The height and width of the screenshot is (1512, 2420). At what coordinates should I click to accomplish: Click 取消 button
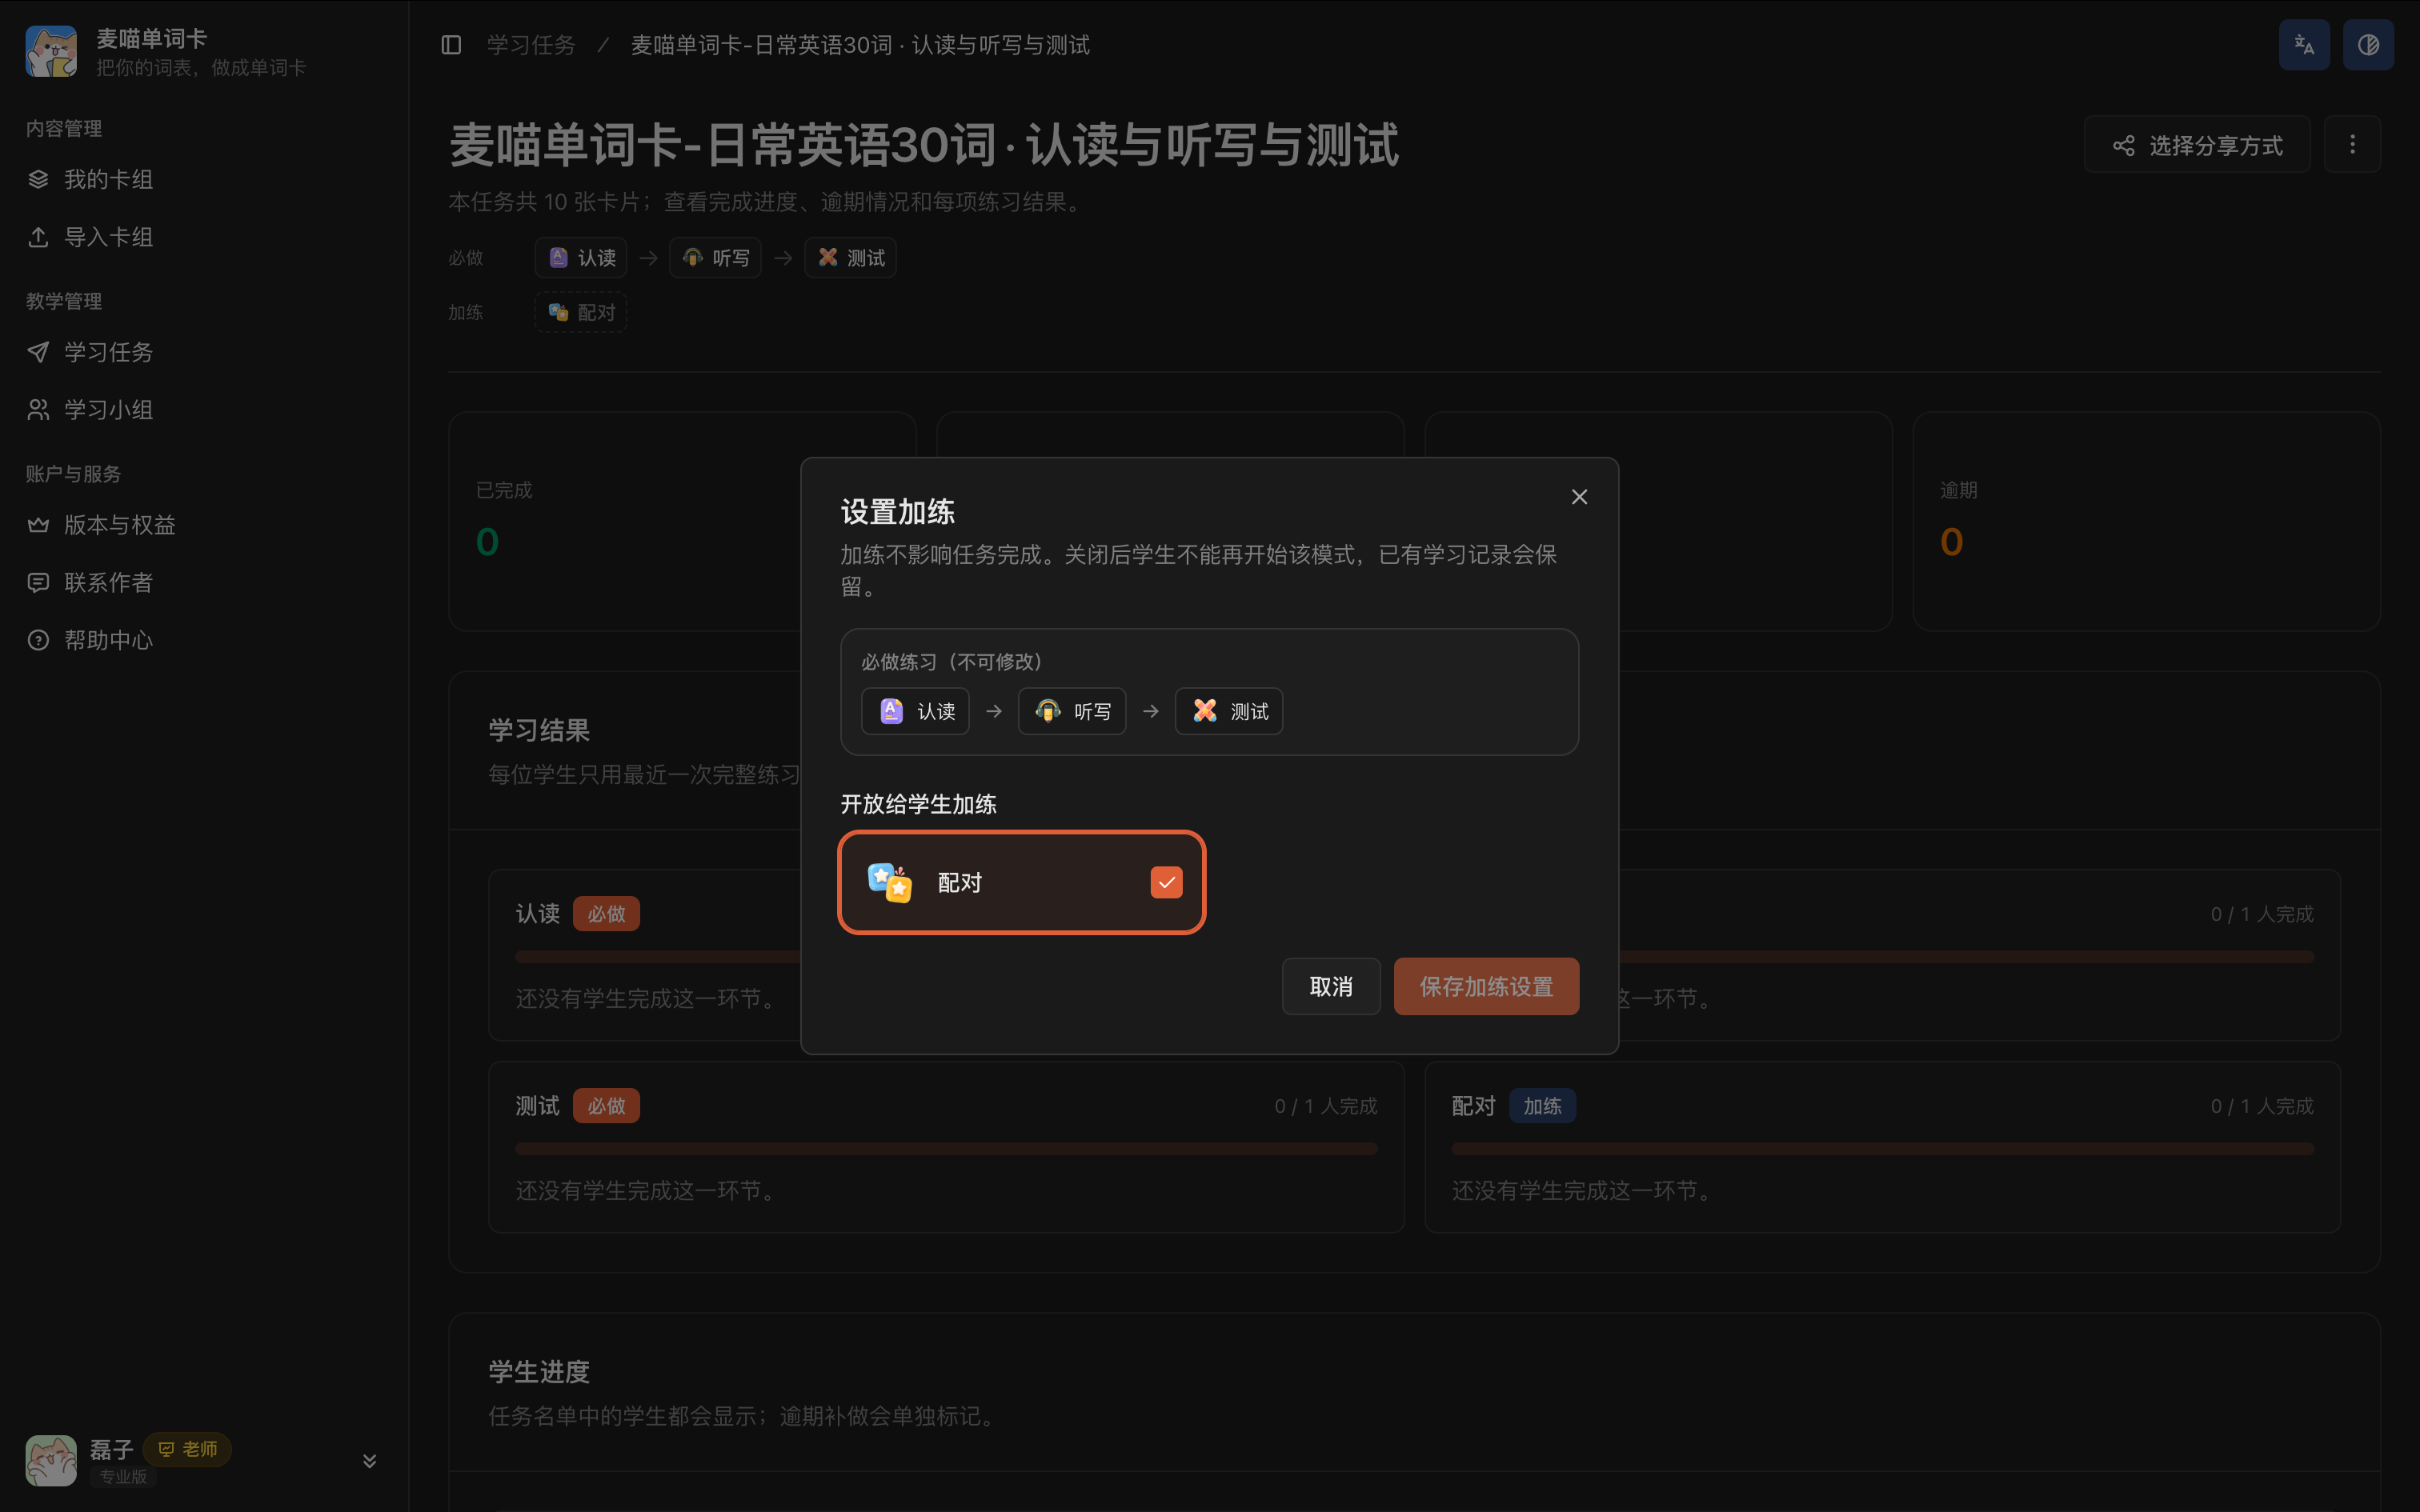point(1331,986)
